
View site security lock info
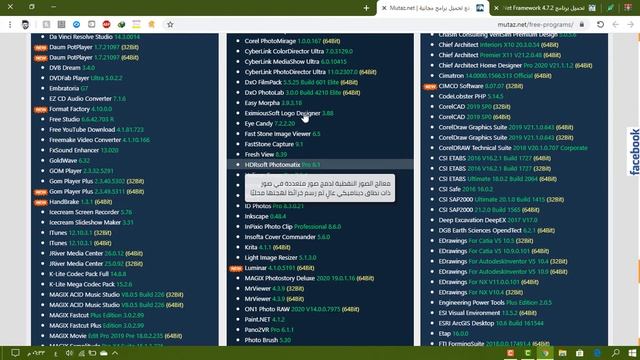click(x=582, y=24)
